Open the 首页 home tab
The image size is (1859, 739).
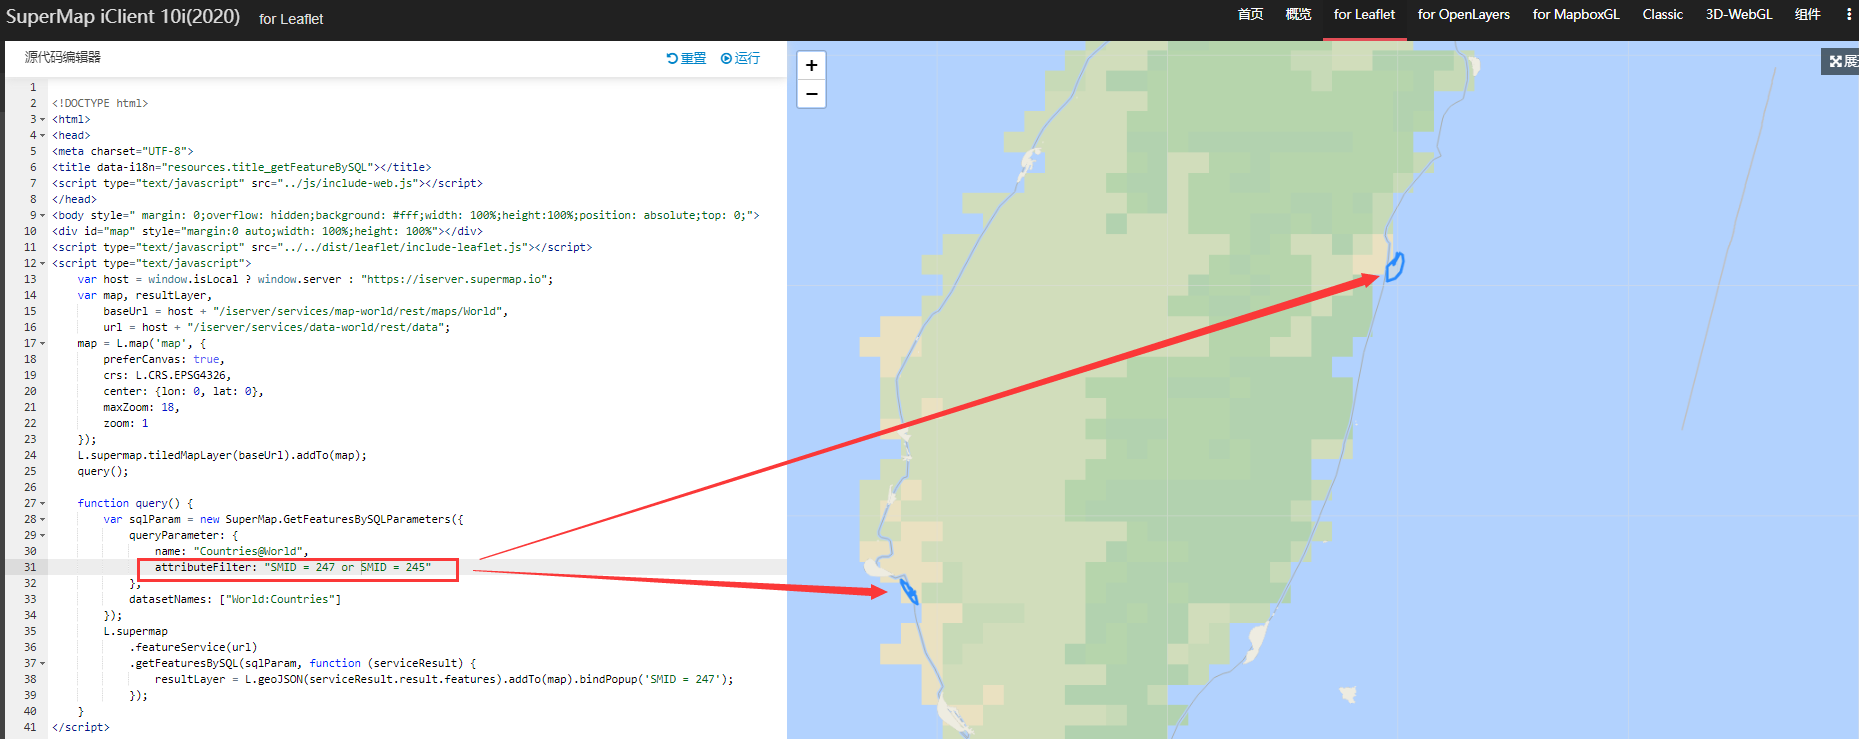coord(1250,14)
